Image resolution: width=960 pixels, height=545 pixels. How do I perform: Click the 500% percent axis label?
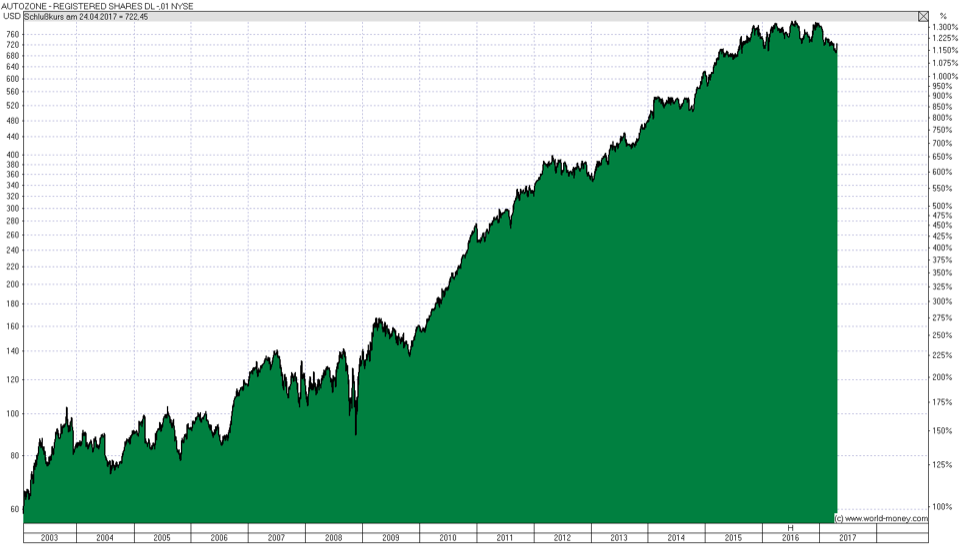click(942, 206)
